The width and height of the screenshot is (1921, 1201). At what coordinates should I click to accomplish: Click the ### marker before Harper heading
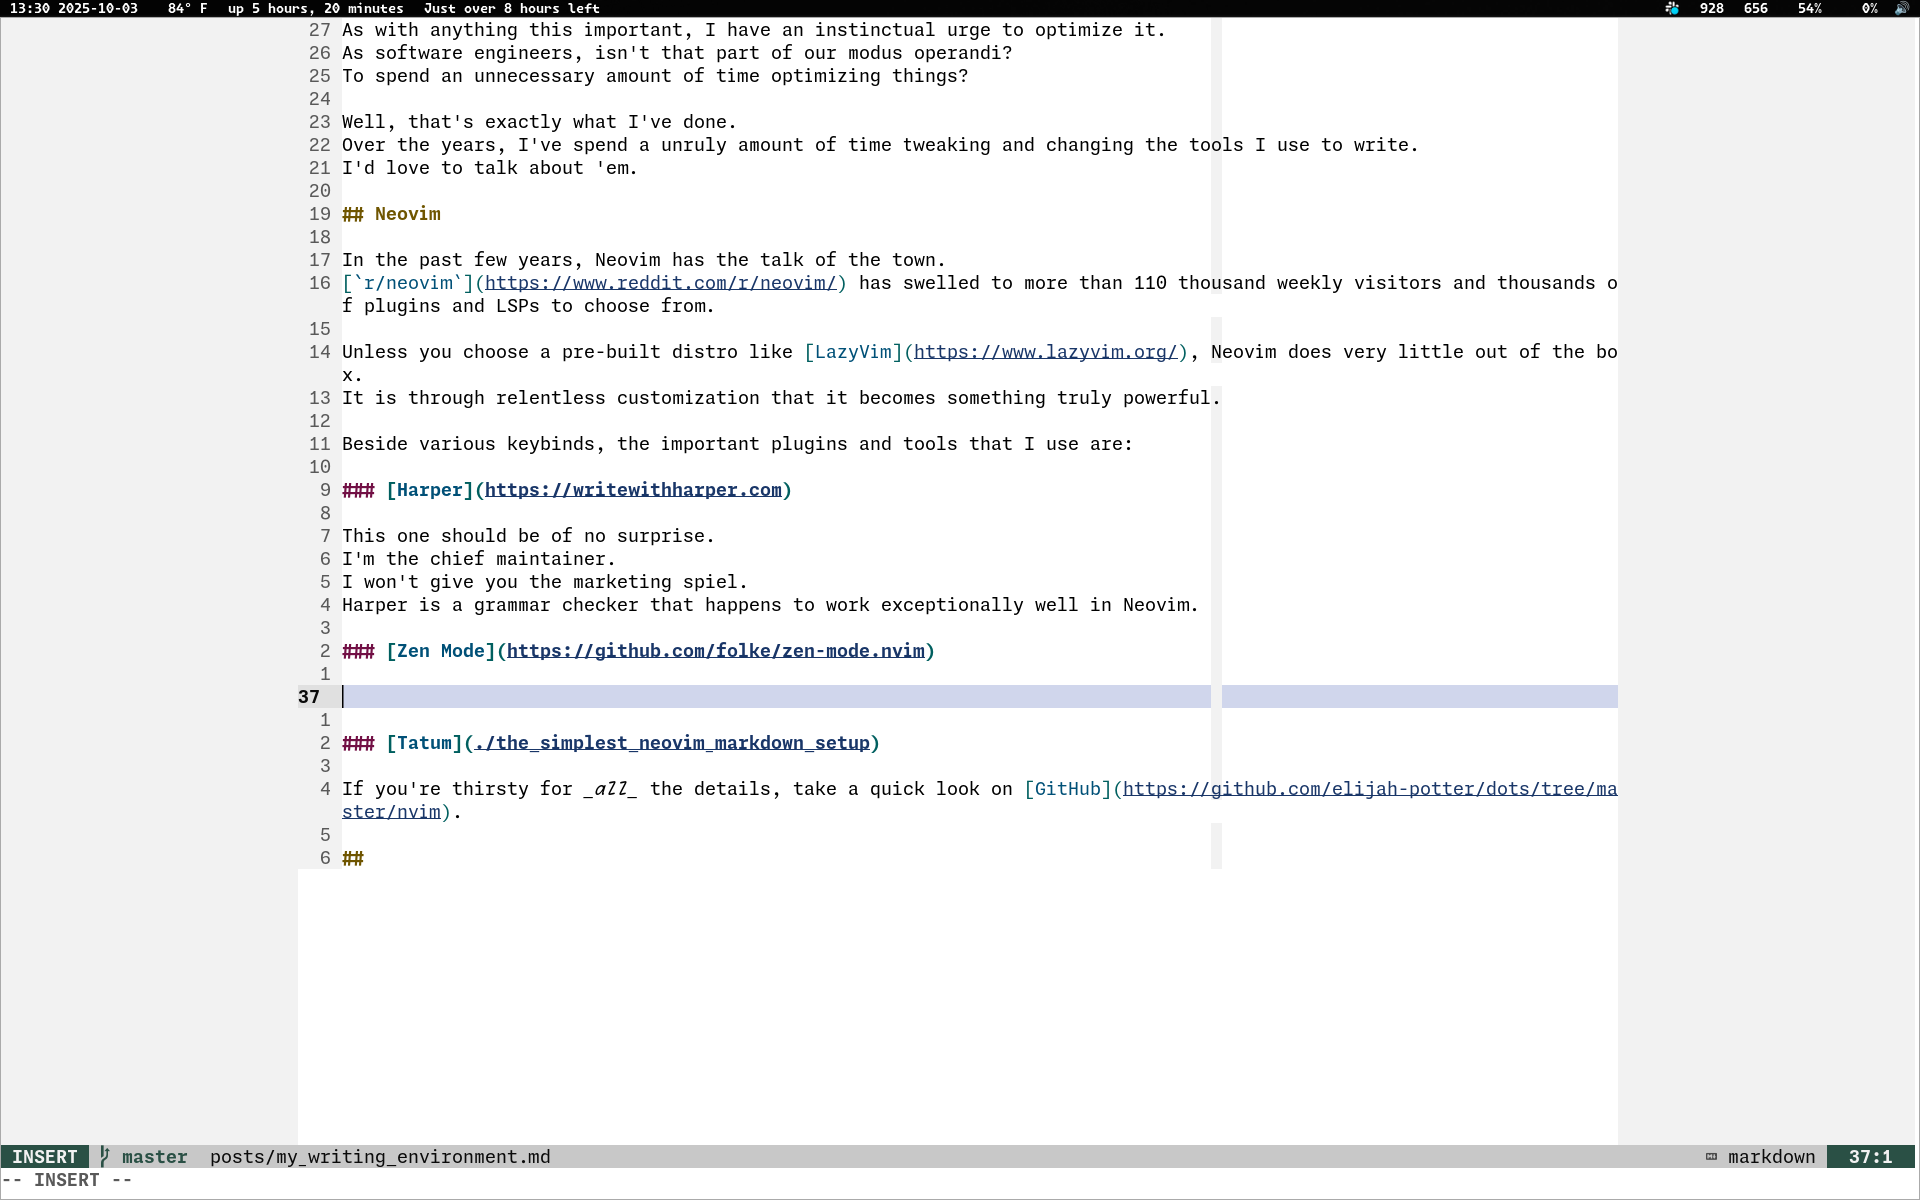tap(358, 490)
